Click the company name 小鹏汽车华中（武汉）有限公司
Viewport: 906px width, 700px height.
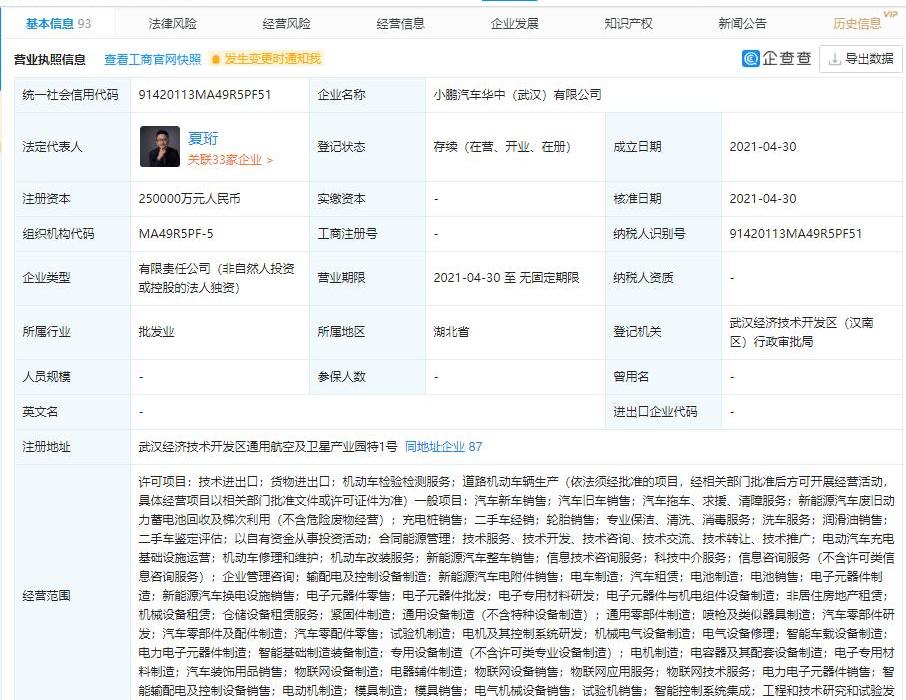pyautogui.click(x=517, y=95)
